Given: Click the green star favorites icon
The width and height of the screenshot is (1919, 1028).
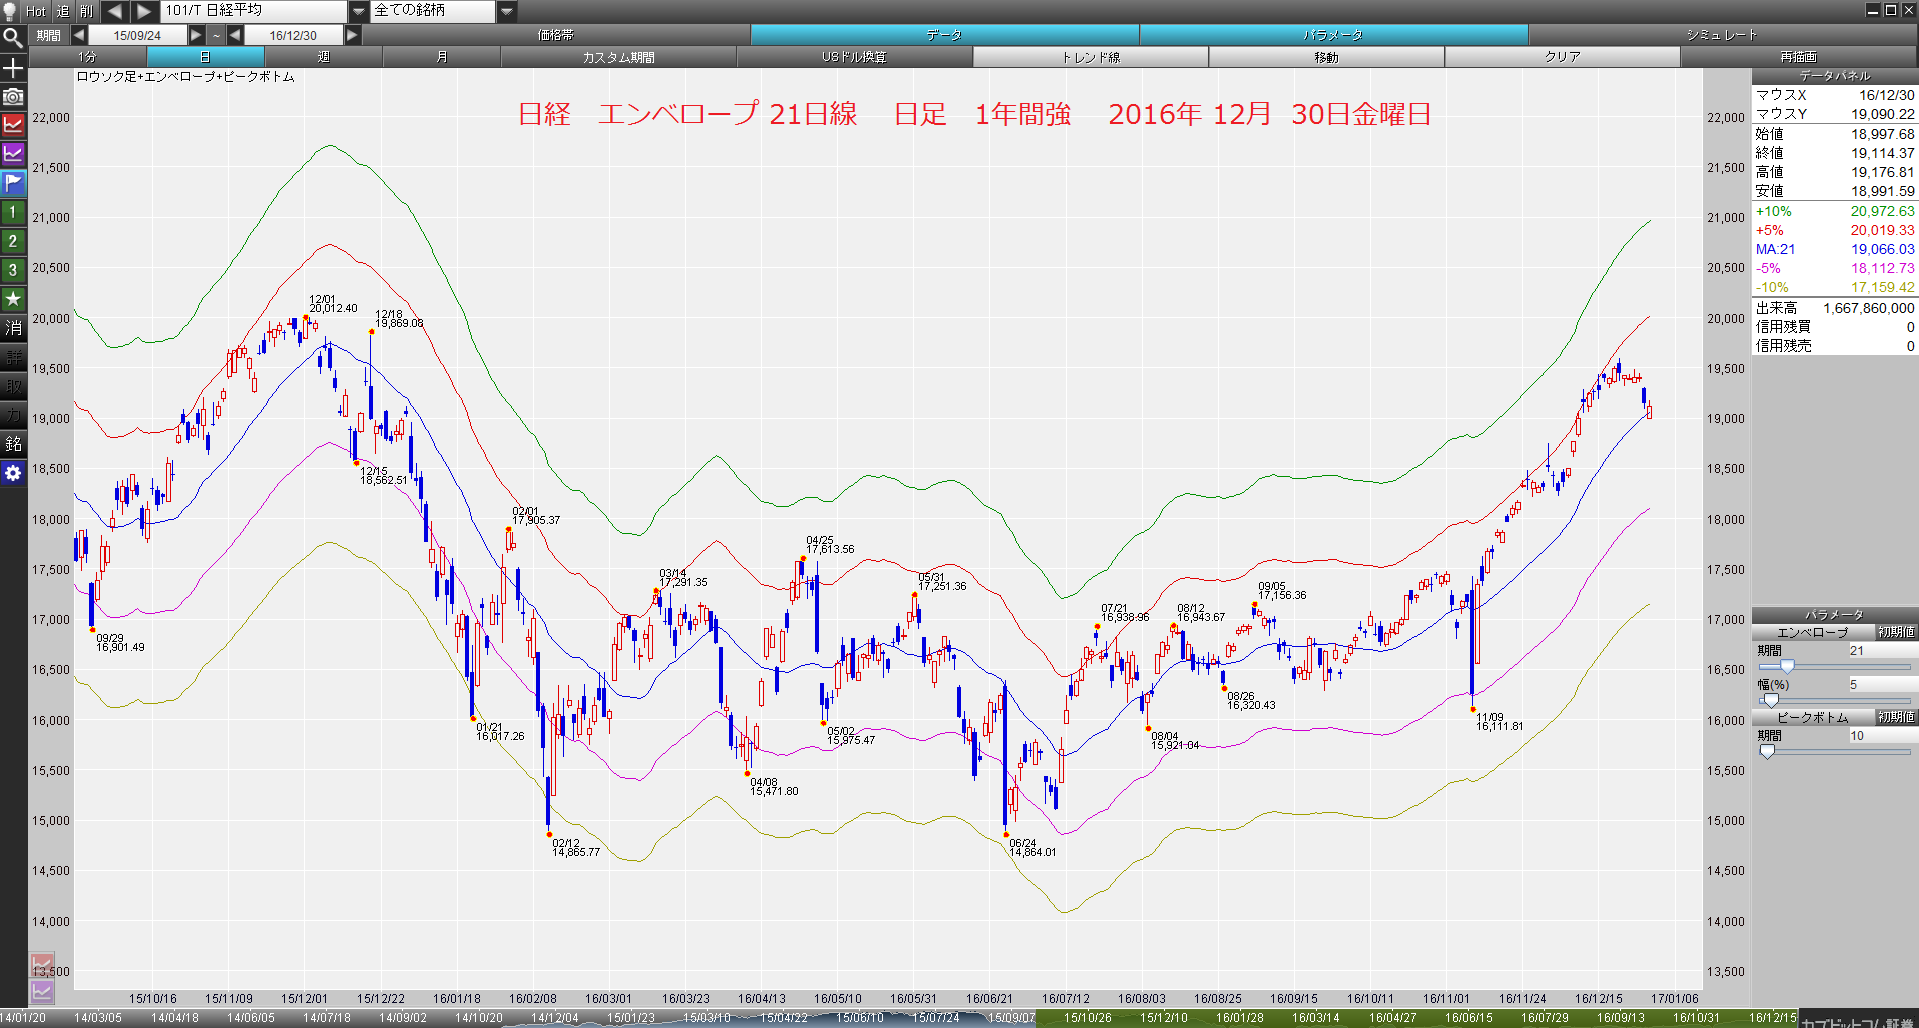Looking at the screenshot, I should pos(13,299).
